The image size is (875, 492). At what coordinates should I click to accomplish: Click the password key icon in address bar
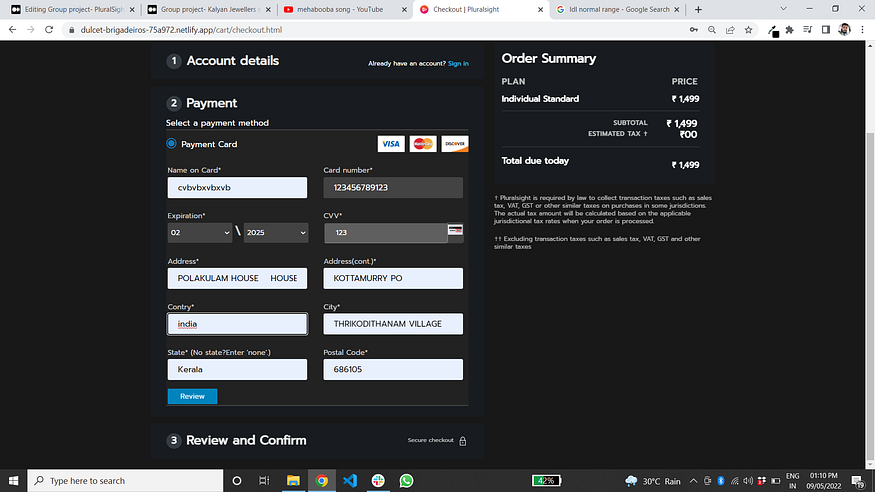[x=694, y=30]
